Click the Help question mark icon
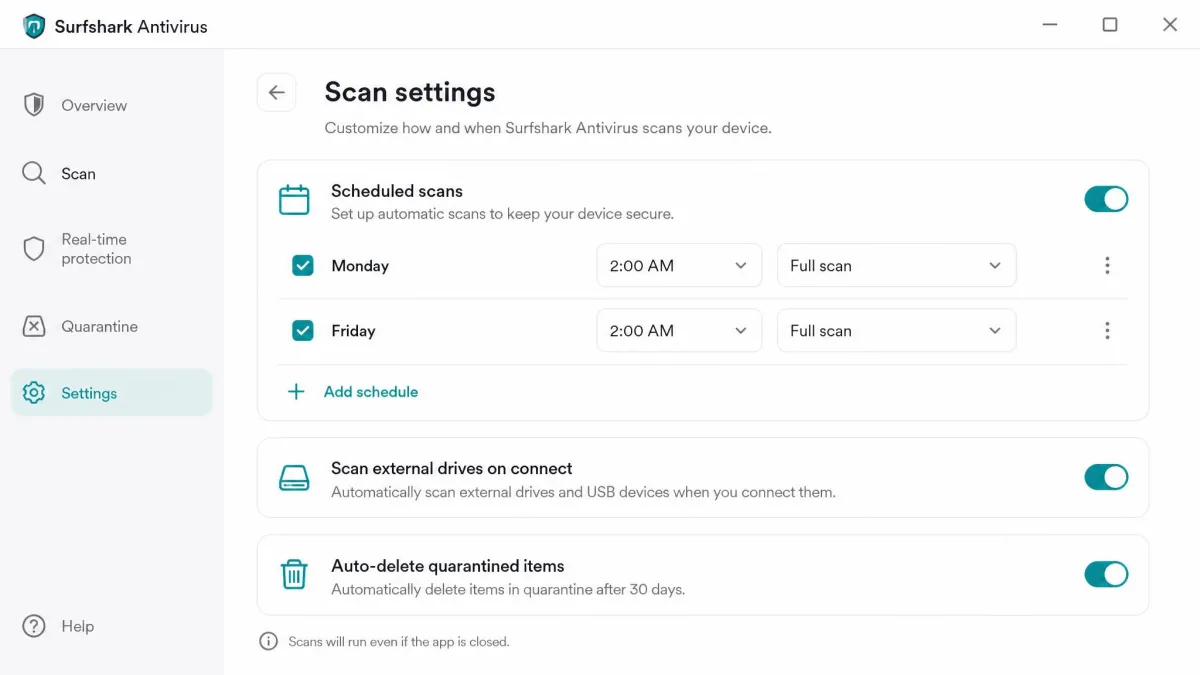The height and width of the screenshot is (675, 1200). point(34,626)
